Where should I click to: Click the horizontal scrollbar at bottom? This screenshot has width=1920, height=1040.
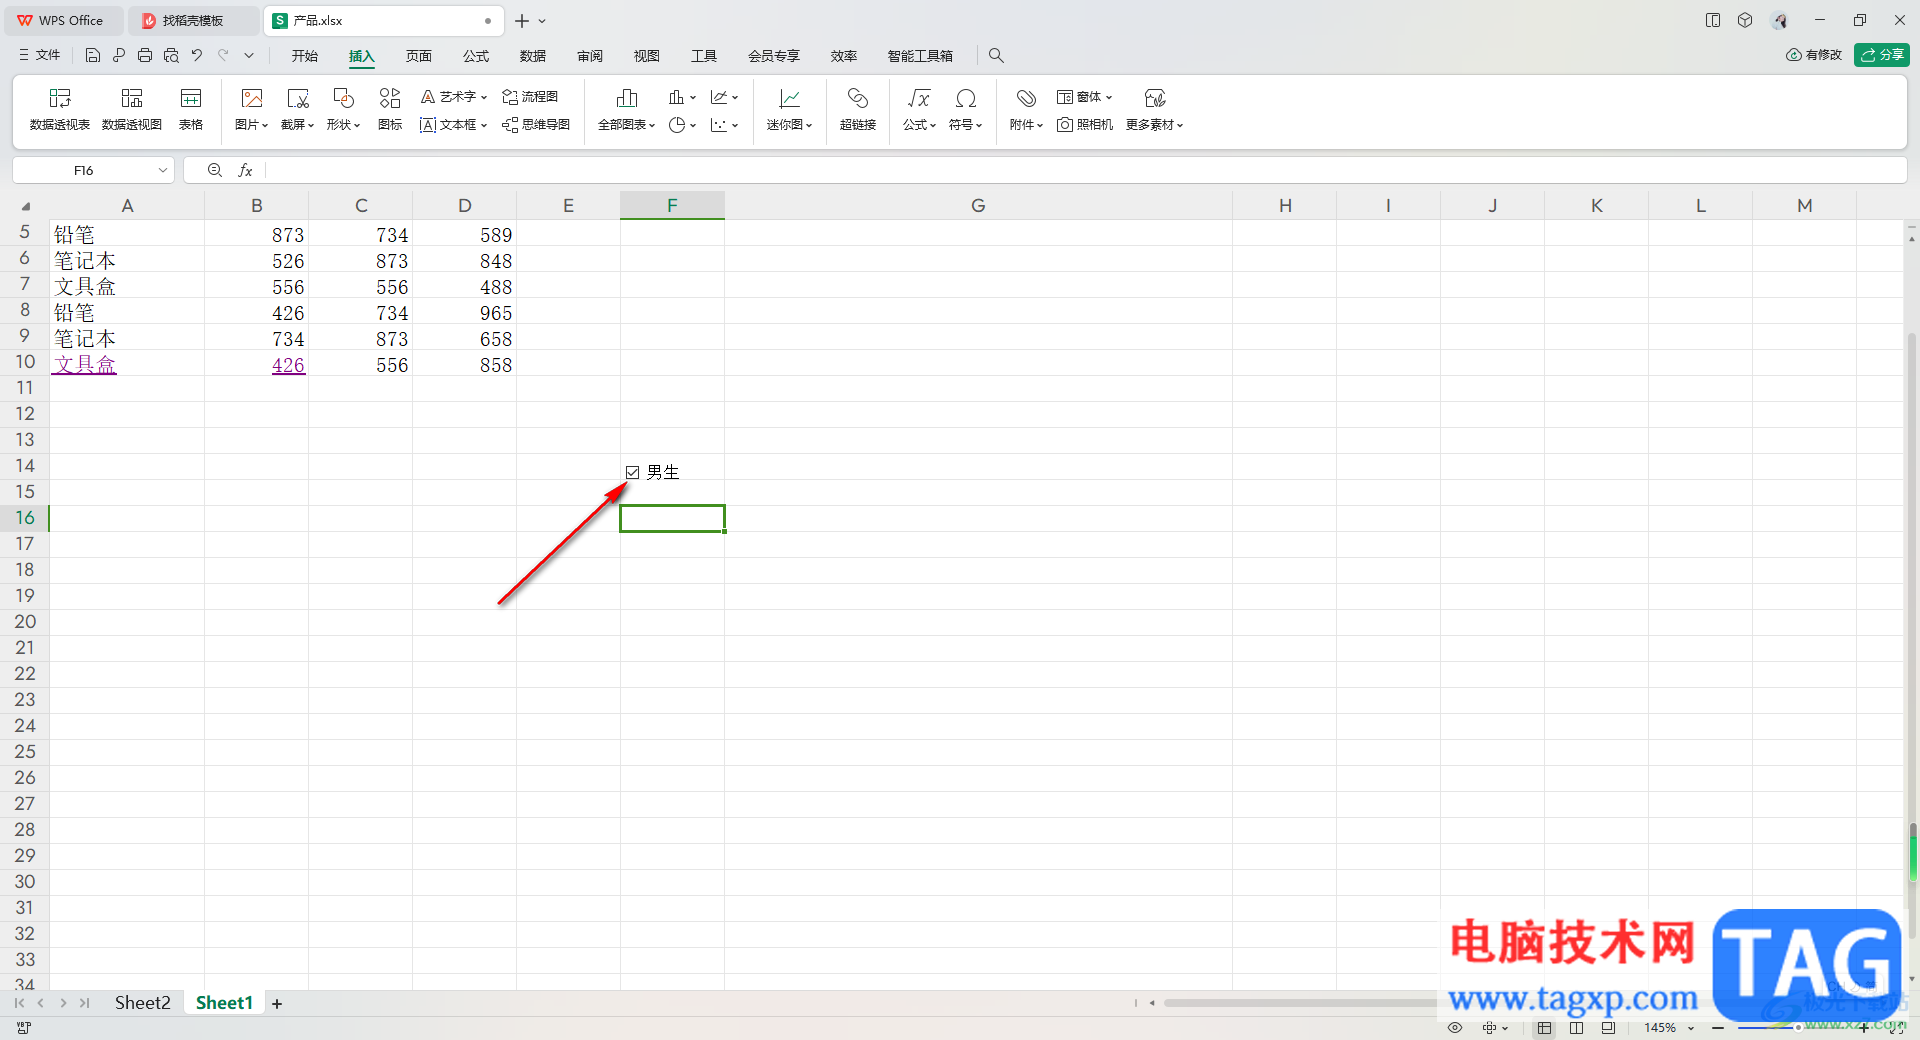[1300, 1003]
